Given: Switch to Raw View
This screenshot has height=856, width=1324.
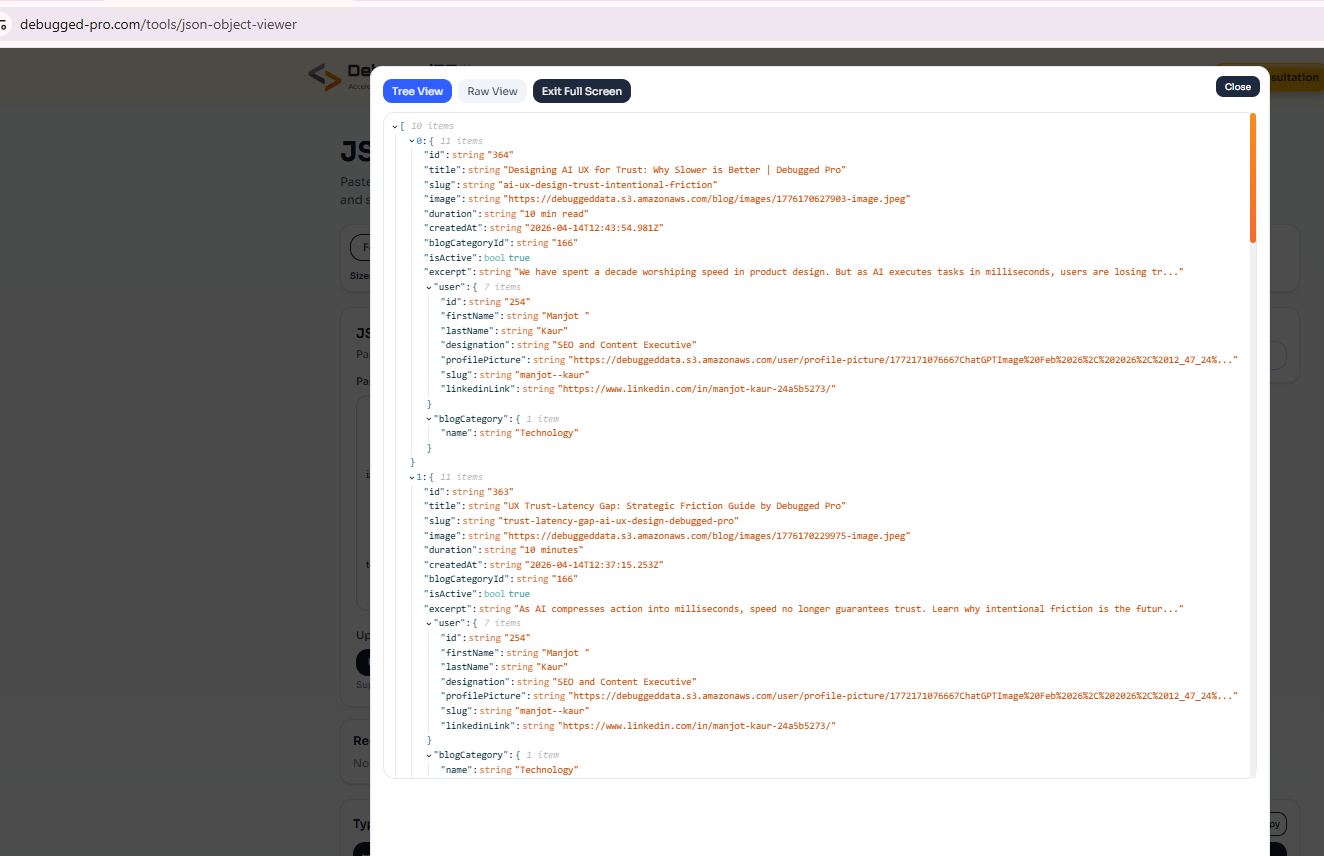Looking at the screenshot, I should click(491, 90).
